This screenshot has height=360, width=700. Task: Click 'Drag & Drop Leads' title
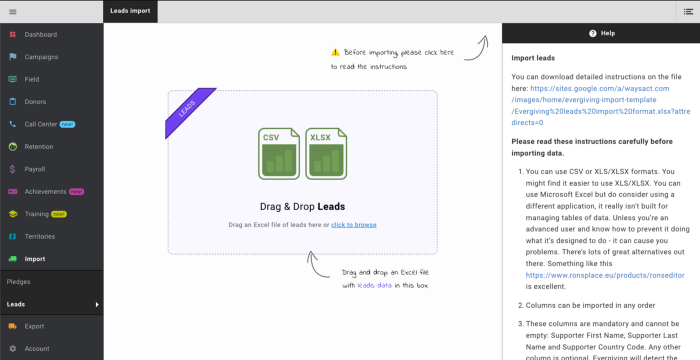[x=302, y=207]
